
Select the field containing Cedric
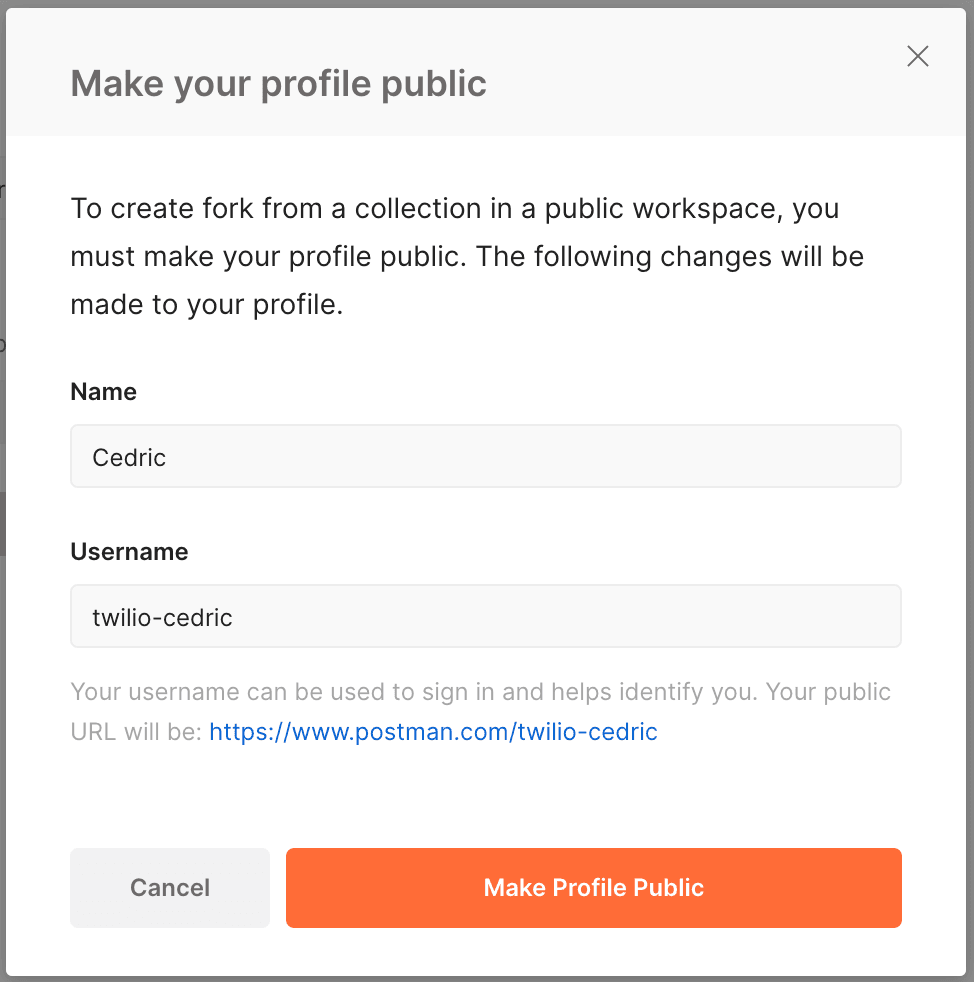[x=485, y=456]
